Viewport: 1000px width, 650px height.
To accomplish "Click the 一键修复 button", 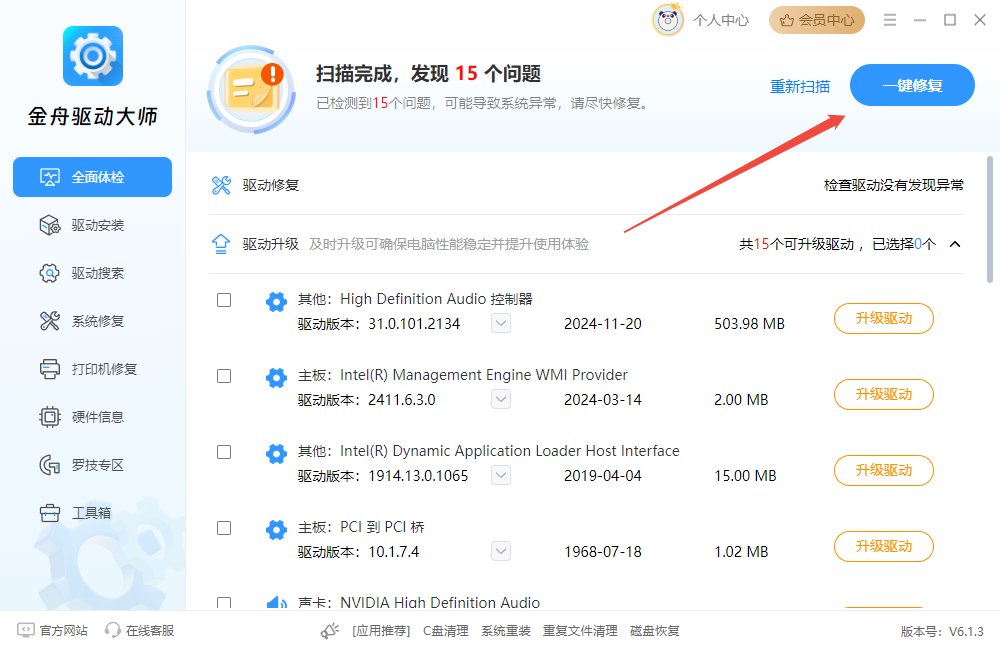I will click(x=912, y=85).
